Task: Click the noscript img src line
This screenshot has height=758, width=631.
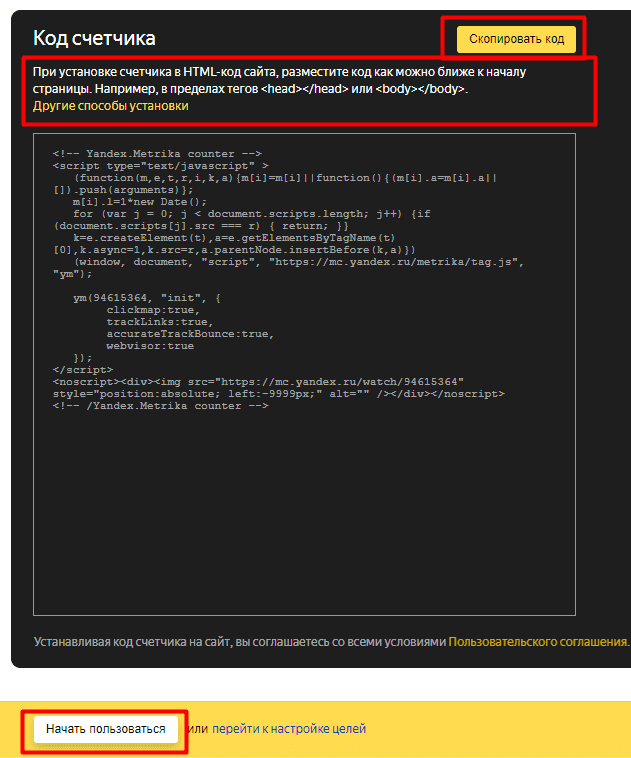Action: click(260, 382)
